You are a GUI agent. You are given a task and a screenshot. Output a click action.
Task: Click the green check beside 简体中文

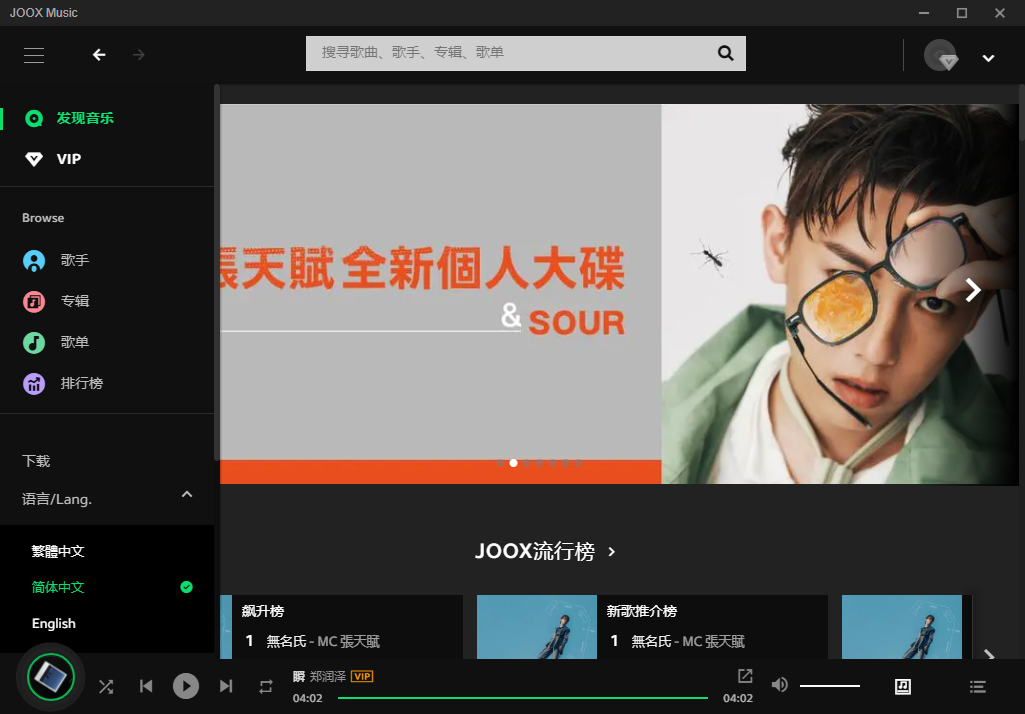coord(186,587)
